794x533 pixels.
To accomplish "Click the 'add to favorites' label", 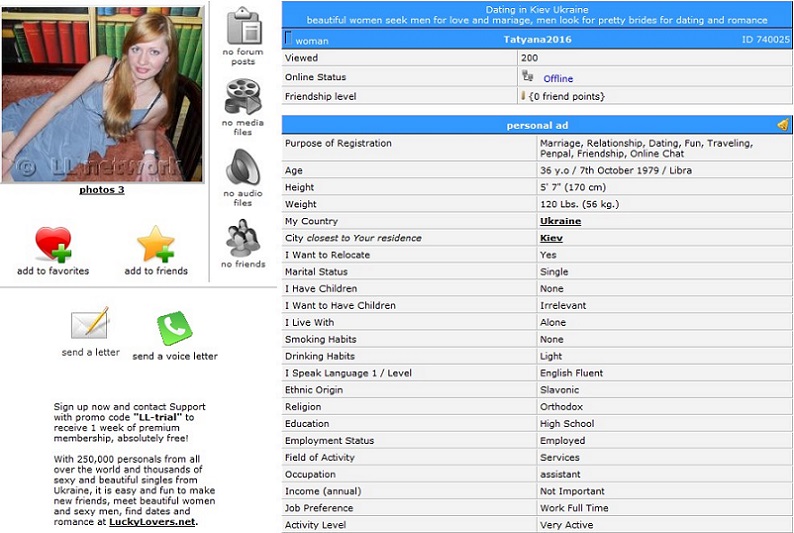I will click(53, 271).
